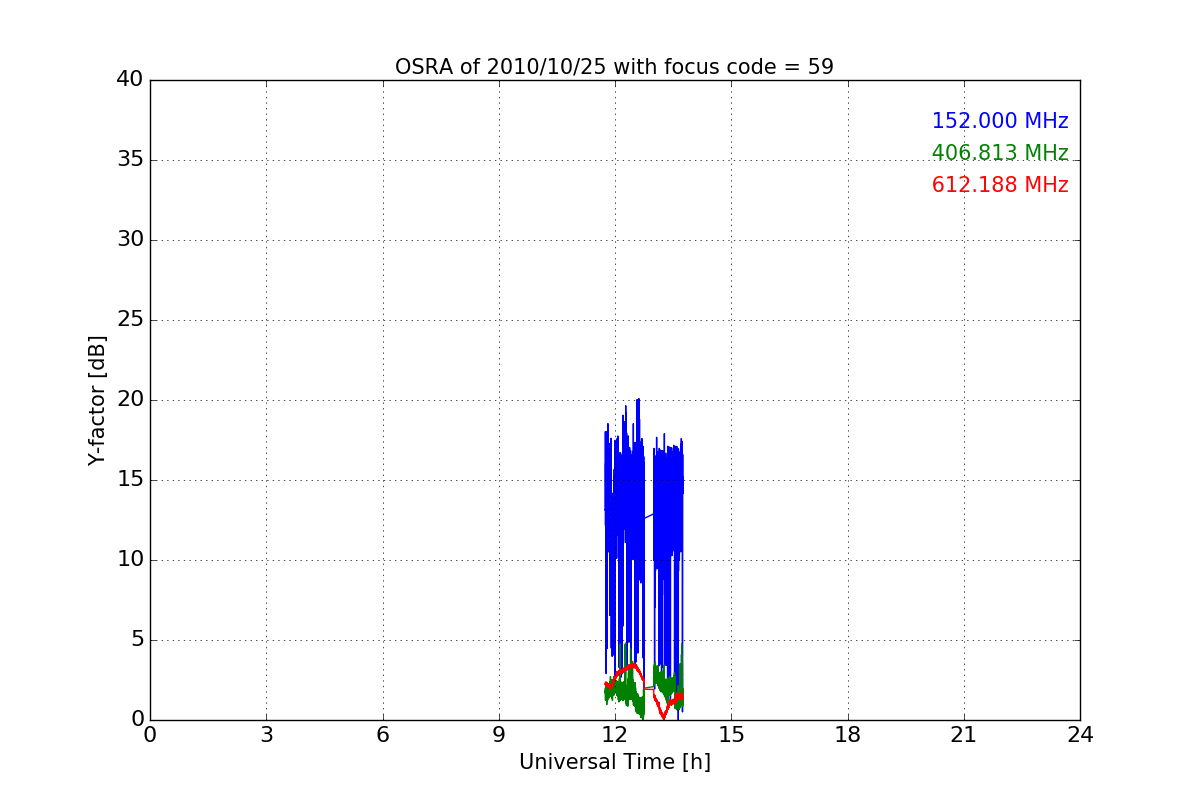Click y-axis tick label 35

pos(130,160)
